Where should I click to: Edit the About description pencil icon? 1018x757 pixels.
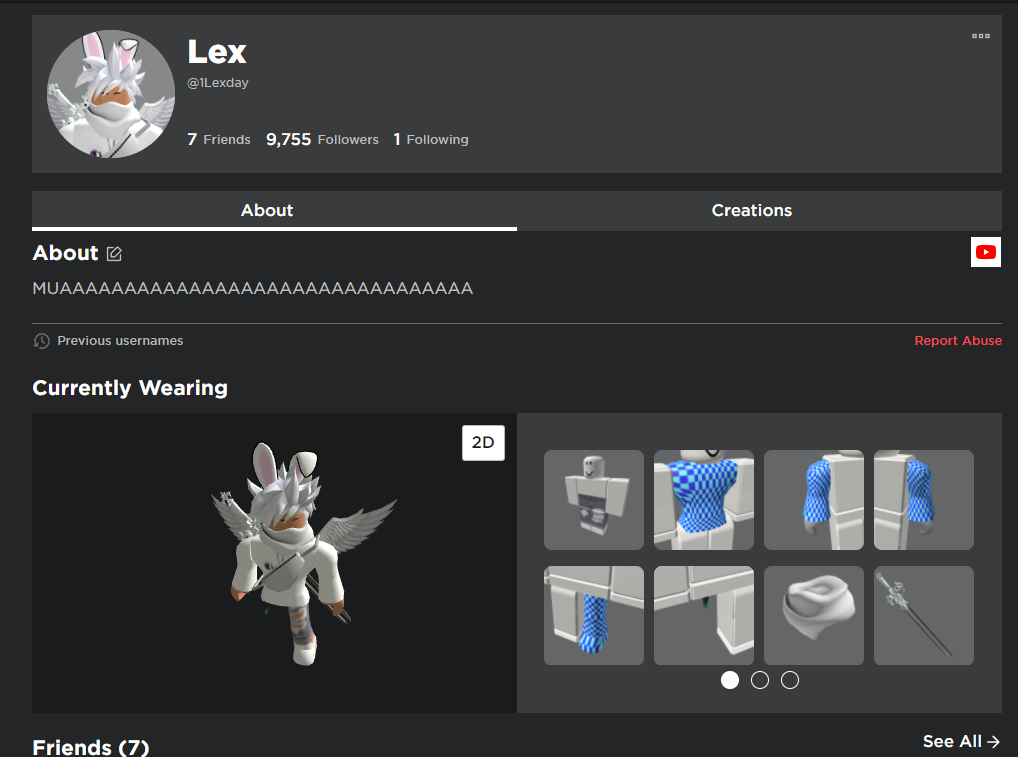click(x=114, y=254)
